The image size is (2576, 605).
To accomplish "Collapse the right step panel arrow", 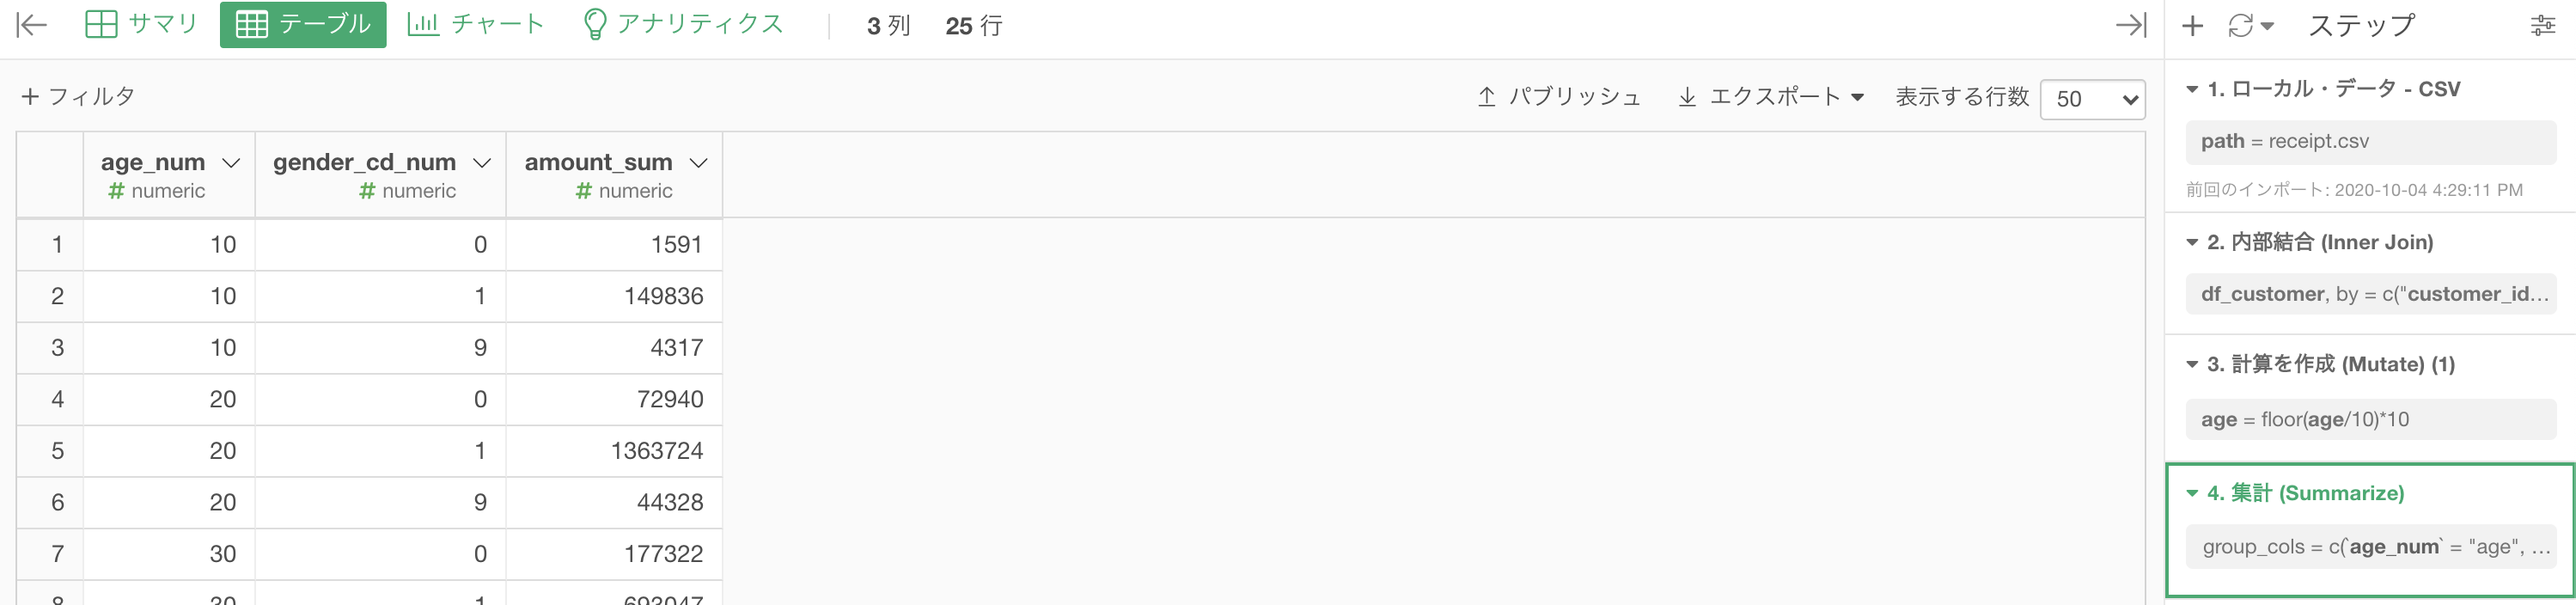I will [x=2131, y=25].
